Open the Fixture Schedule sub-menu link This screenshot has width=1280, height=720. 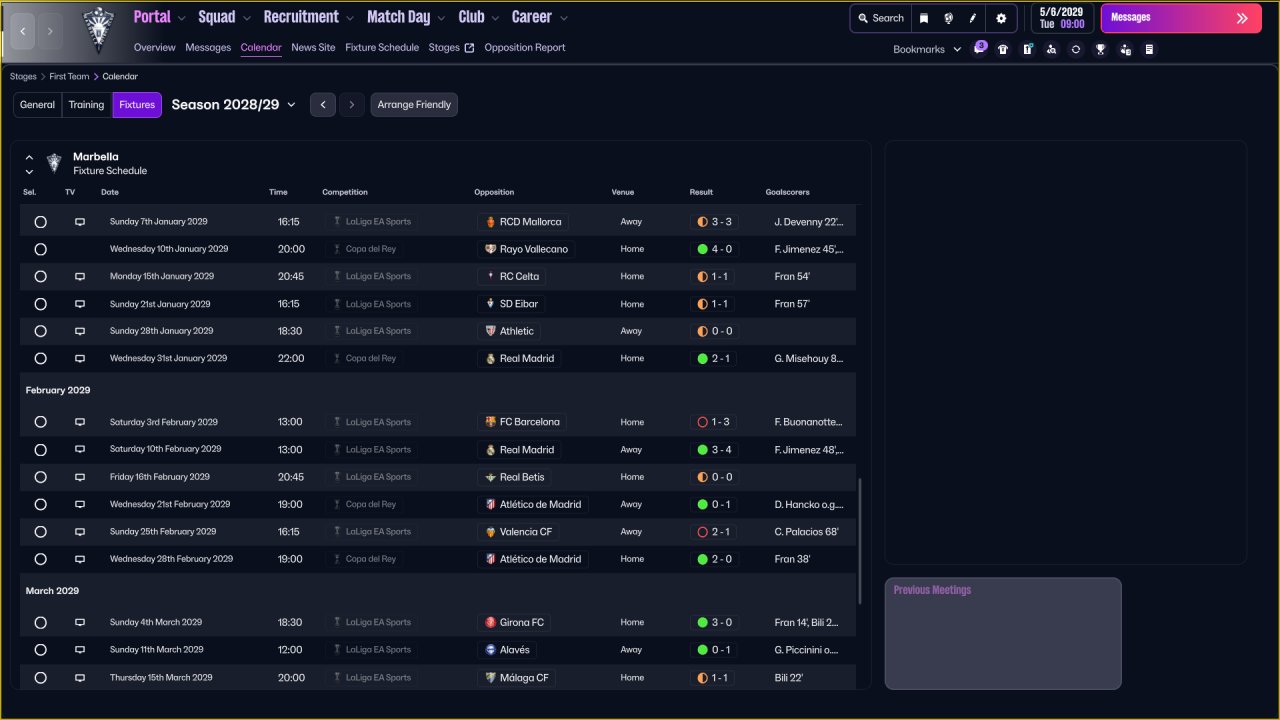(382, 47)
